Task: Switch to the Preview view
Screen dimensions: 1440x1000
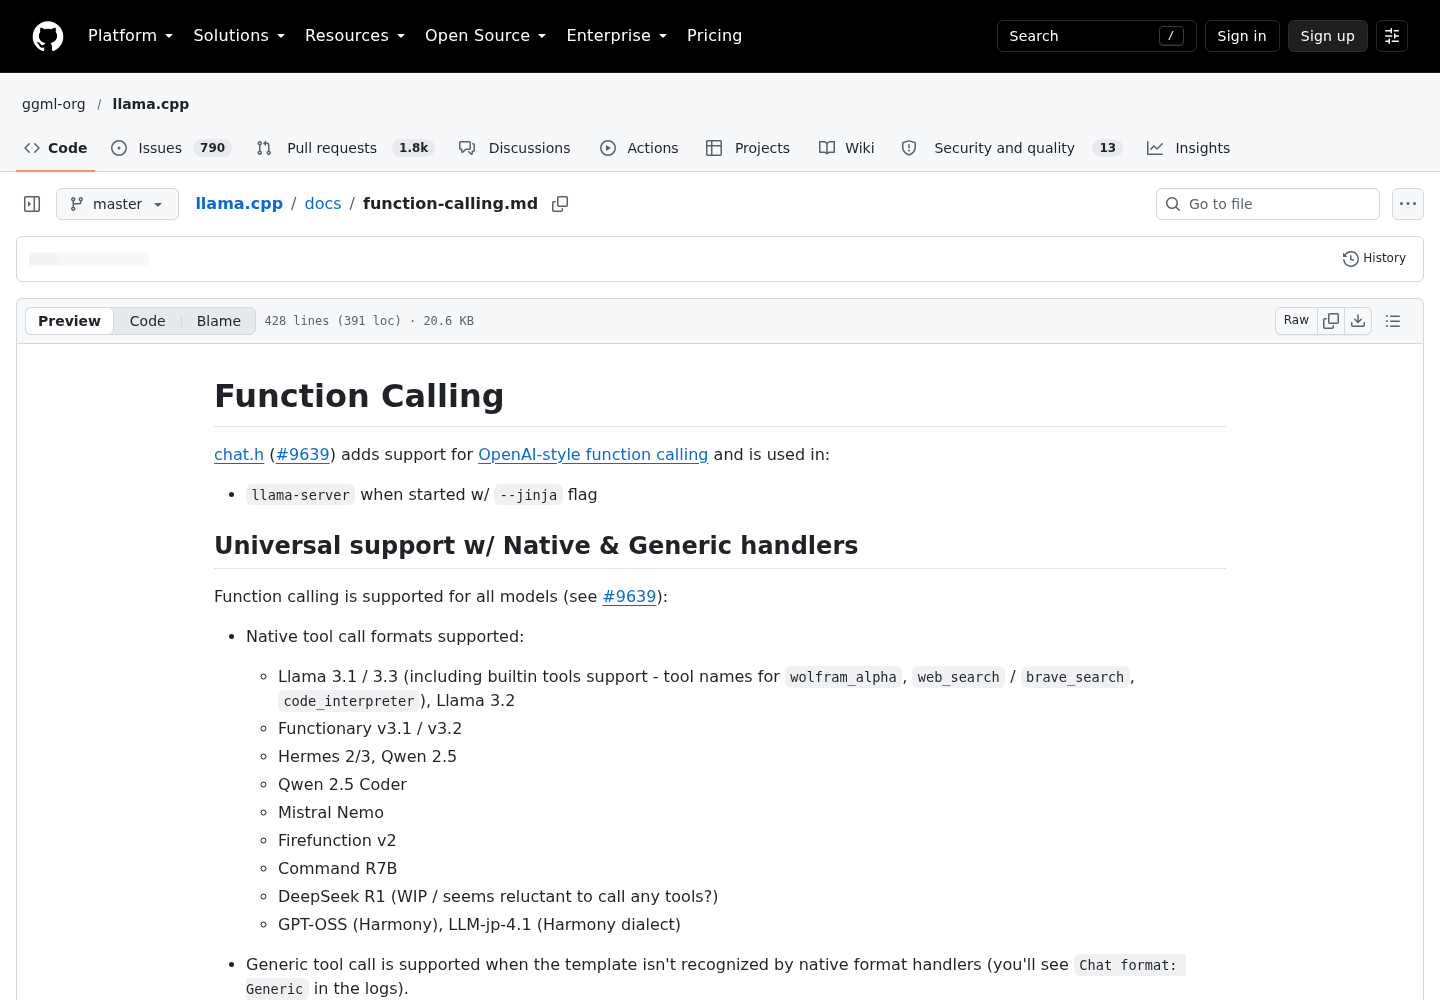Action: [x=69, y=321]
